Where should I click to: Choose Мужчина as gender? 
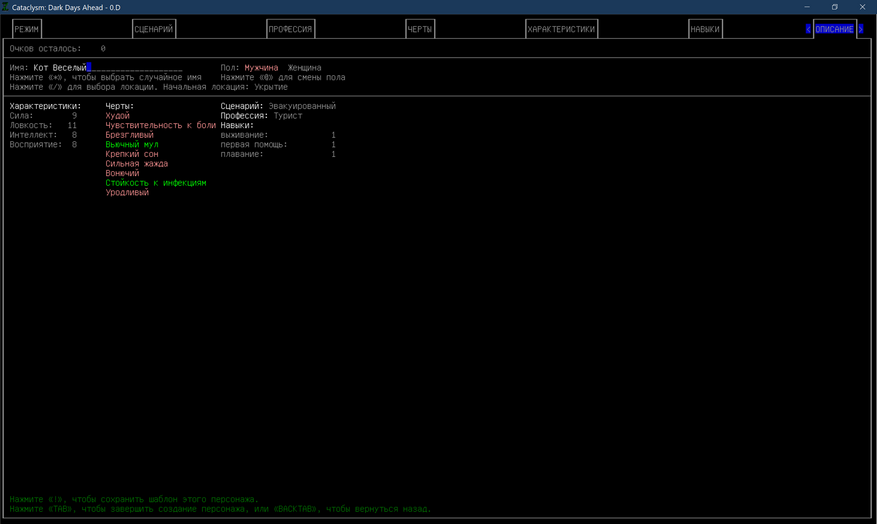[261, 68]
